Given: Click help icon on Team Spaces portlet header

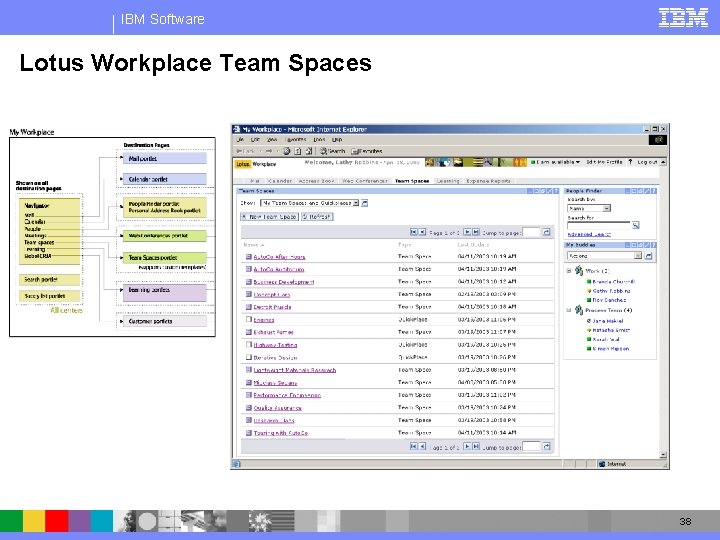Looking at the screenshot, I should pos(556,191).
